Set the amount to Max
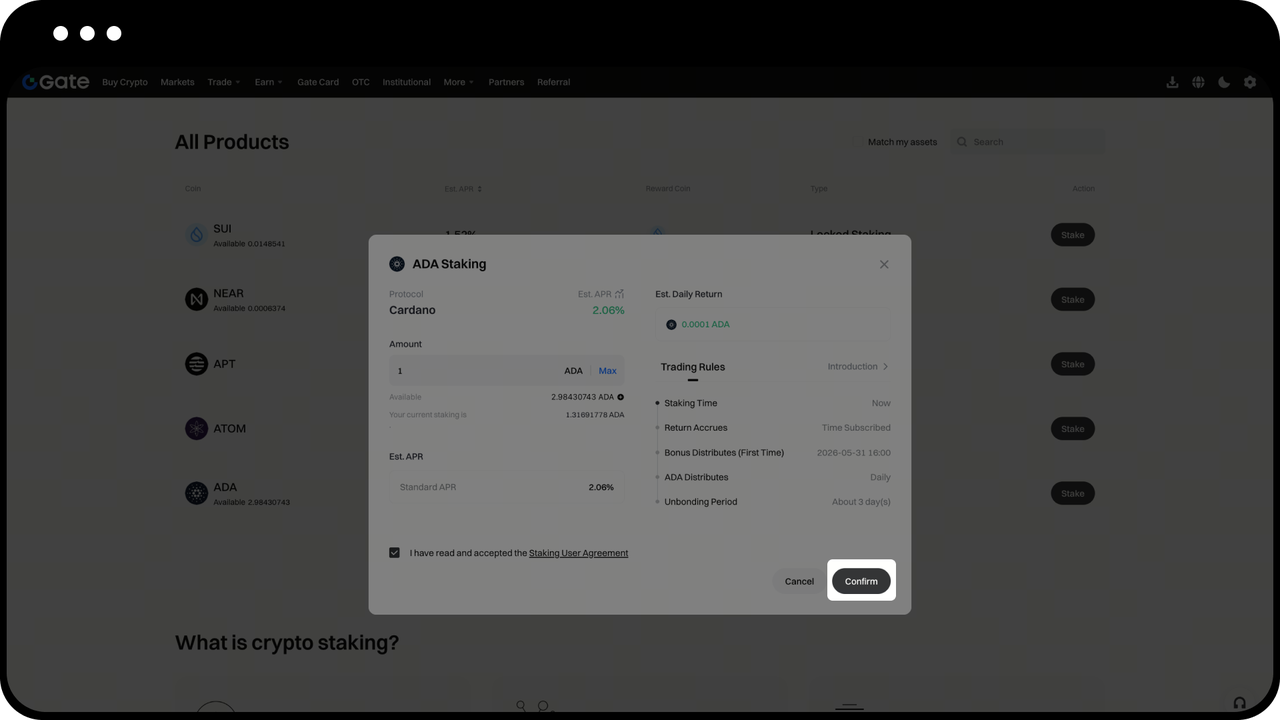Screen dimensions: 1280x720 point(608,371)
